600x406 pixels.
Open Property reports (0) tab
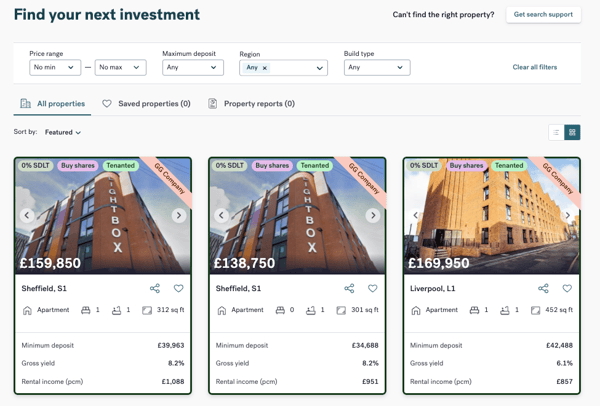point(251,104)
